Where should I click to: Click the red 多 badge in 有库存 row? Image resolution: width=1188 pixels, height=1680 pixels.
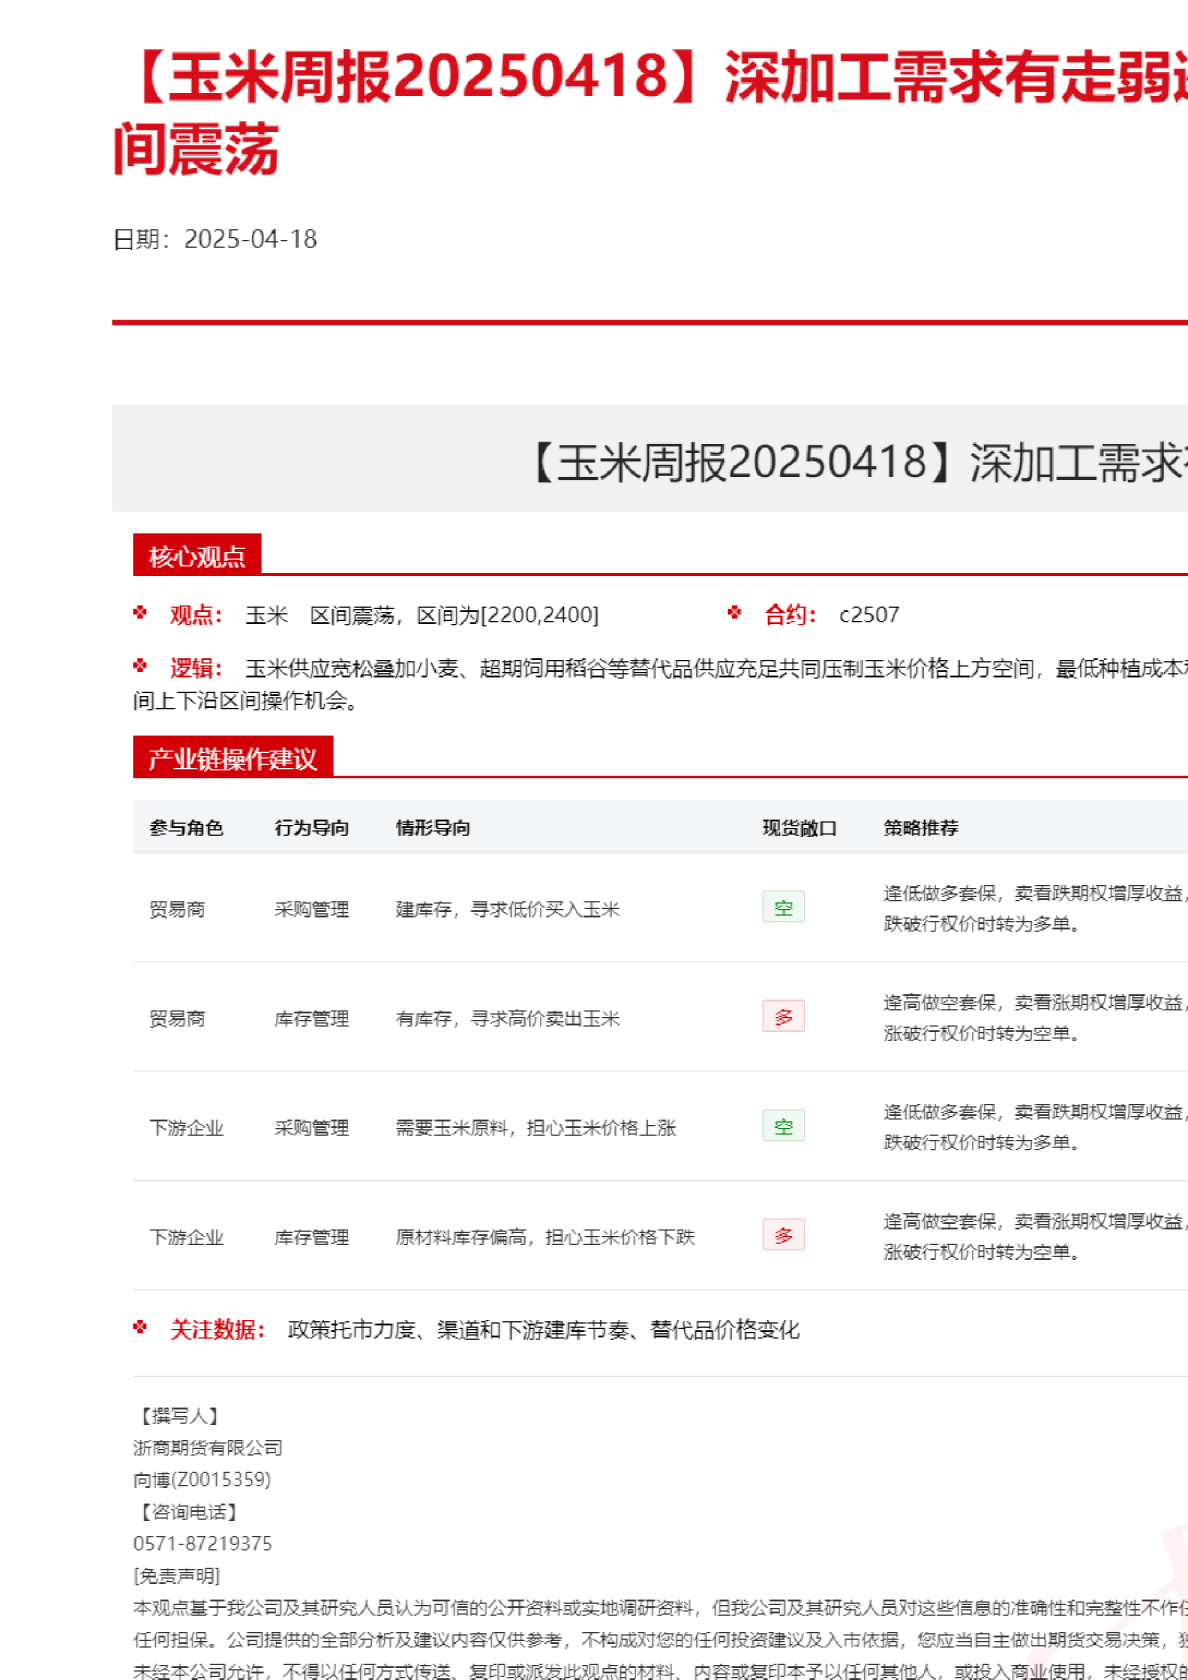point(783,1017)
